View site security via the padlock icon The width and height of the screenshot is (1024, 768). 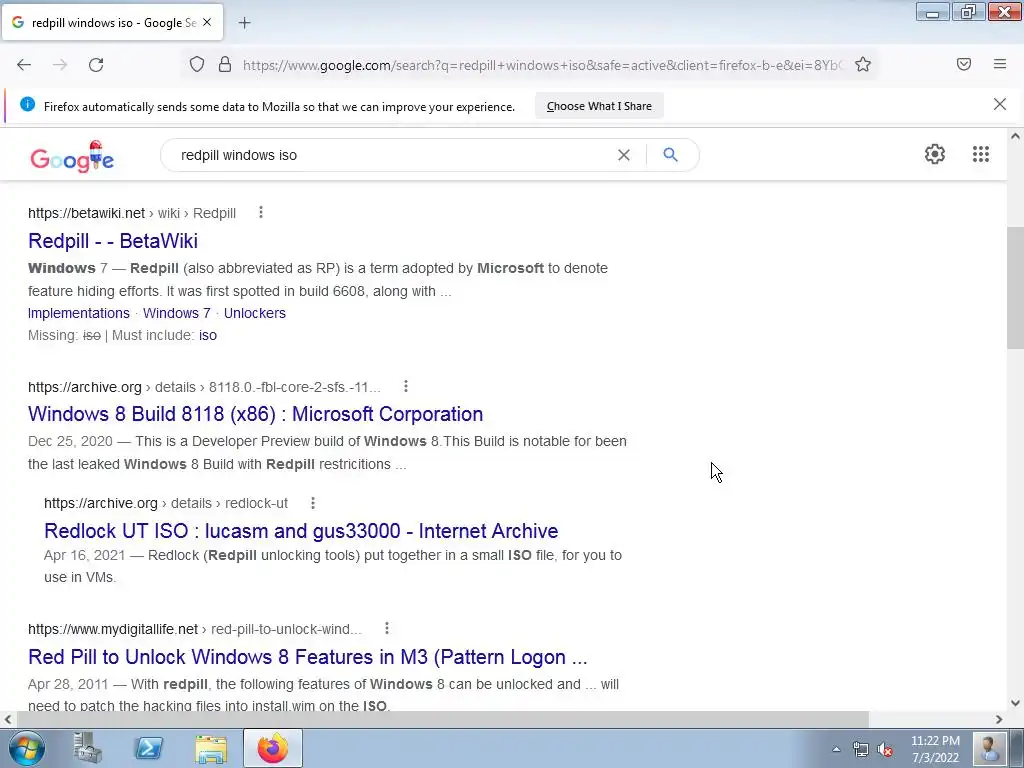point(225,65)
